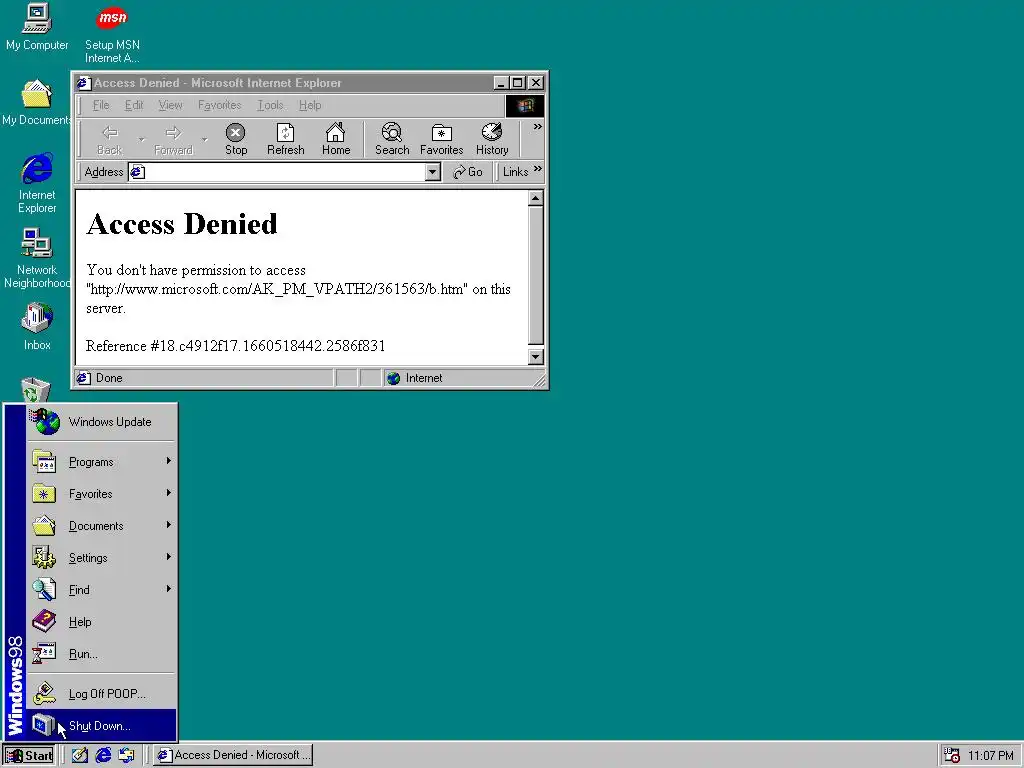
Task: Open Run dialog from Start menu
Action: tap(101, 654)
